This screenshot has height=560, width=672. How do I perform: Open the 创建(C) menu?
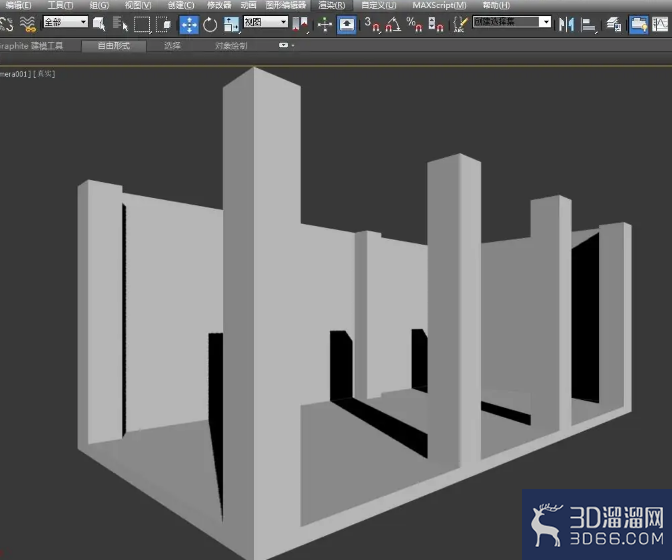point(180,6)
